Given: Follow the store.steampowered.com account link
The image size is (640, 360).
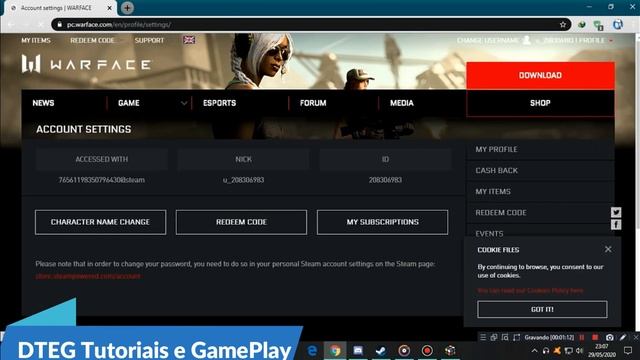Looking at the screenshot, I should point(88,276).
